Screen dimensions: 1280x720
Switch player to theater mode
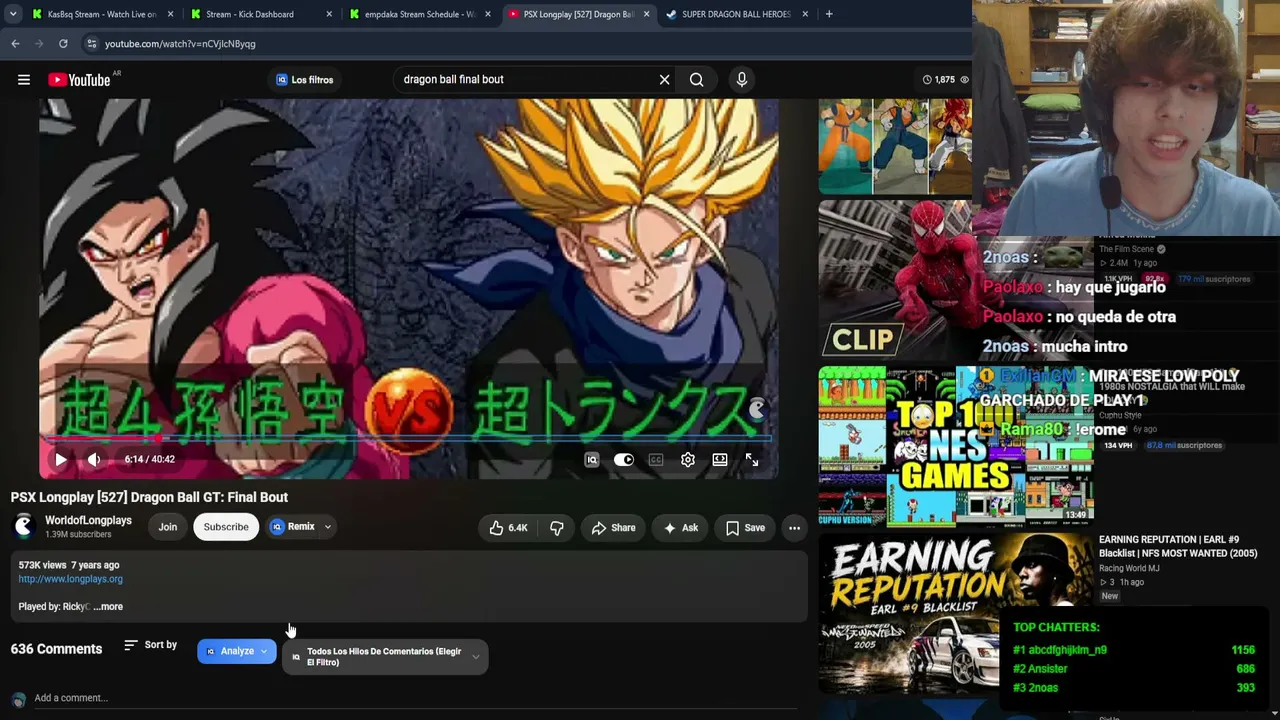pyautogui.click(x=720, y=460)
